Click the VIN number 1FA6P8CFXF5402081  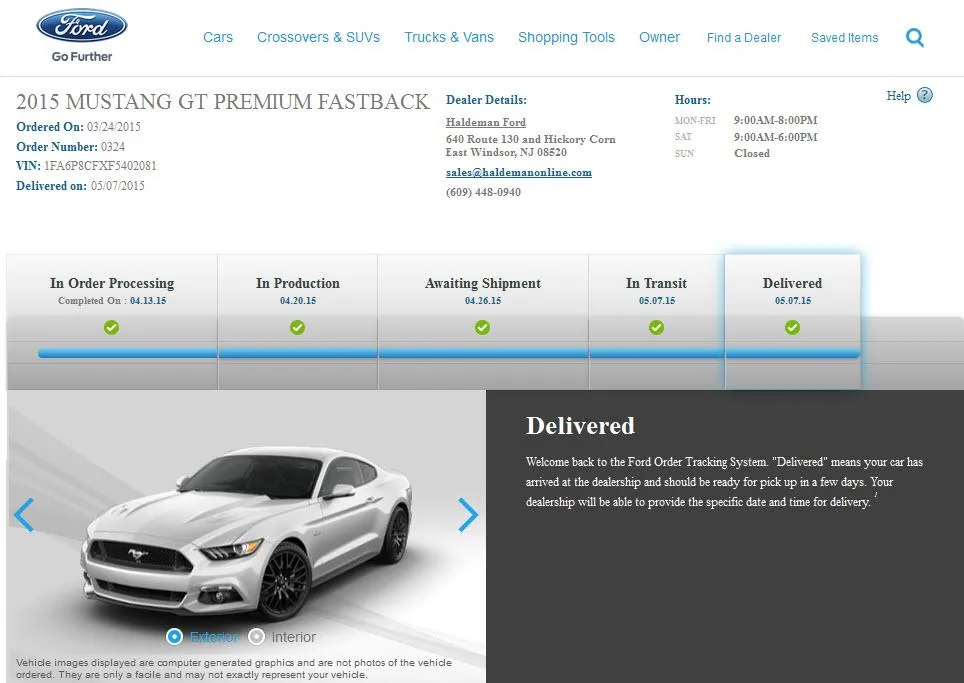100,166
